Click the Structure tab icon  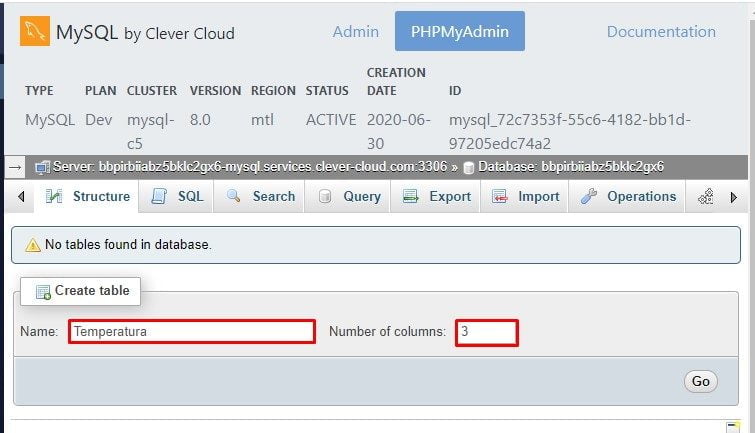55,197
